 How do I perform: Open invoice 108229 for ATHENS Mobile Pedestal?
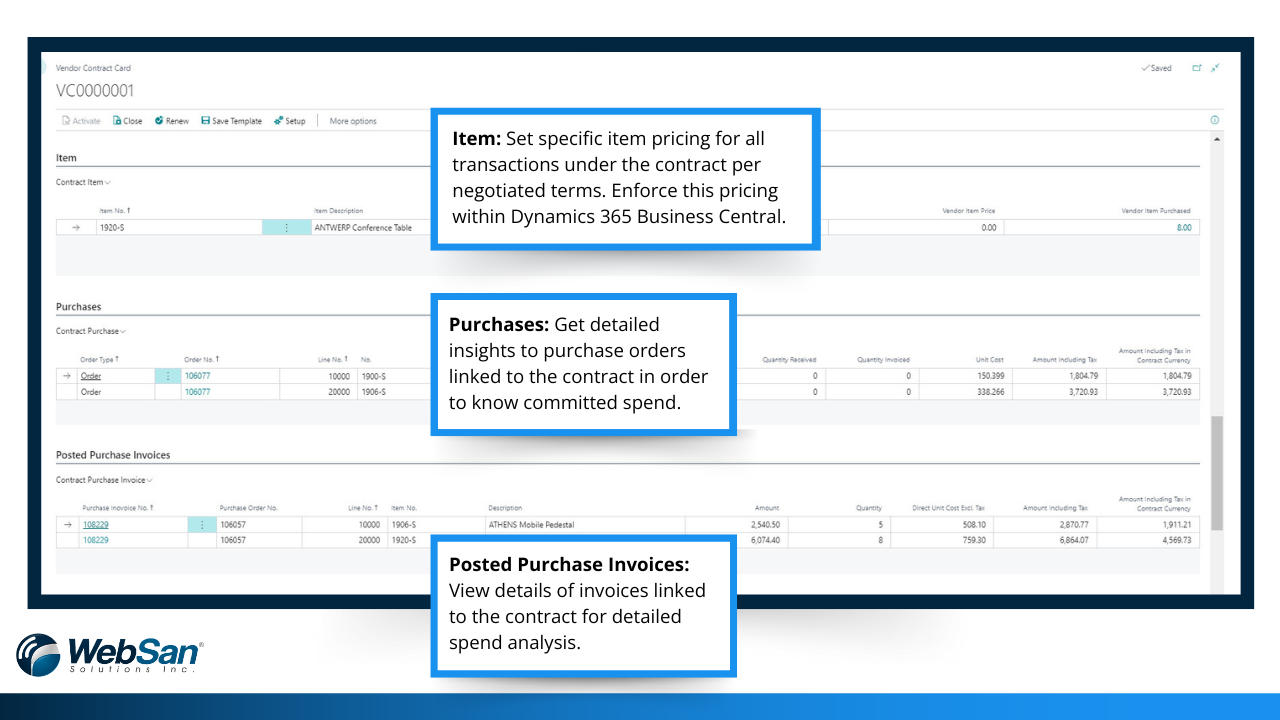[96, 524]
